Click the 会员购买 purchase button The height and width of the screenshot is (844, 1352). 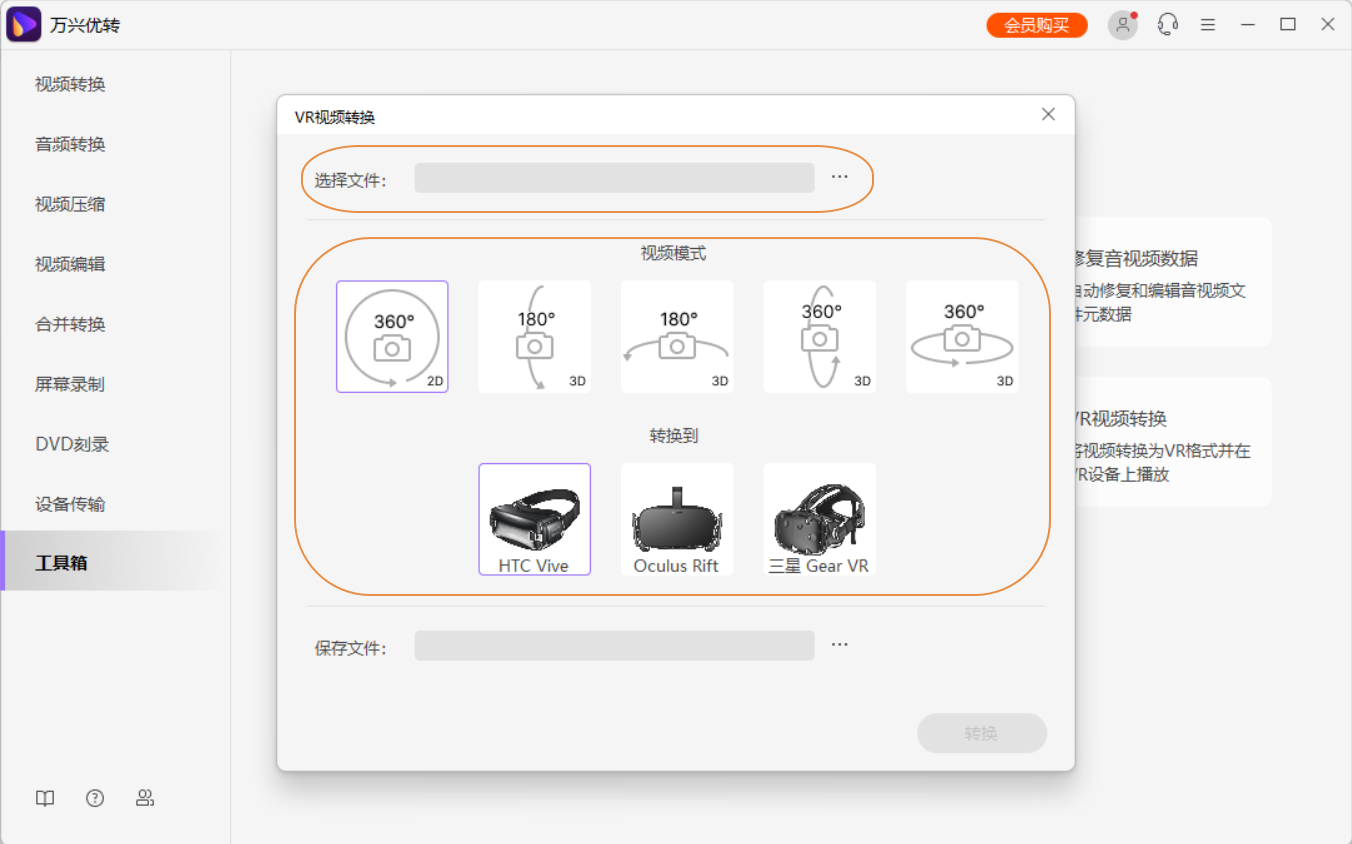tap(1036, 24)
